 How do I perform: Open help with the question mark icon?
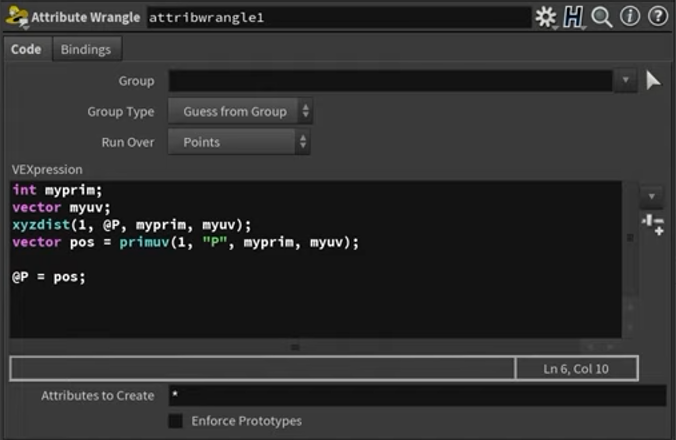pos(658,17)
